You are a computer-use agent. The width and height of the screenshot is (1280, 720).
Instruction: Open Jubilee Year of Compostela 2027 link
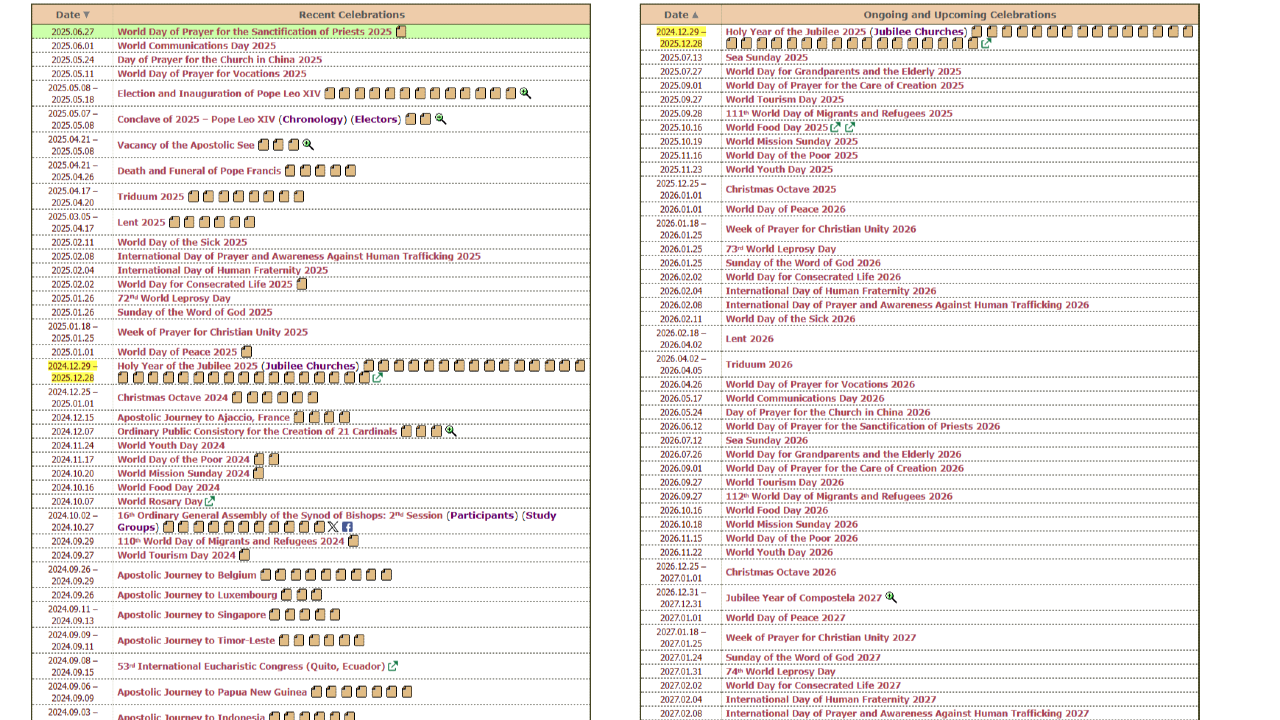click(x=804, y=598)
